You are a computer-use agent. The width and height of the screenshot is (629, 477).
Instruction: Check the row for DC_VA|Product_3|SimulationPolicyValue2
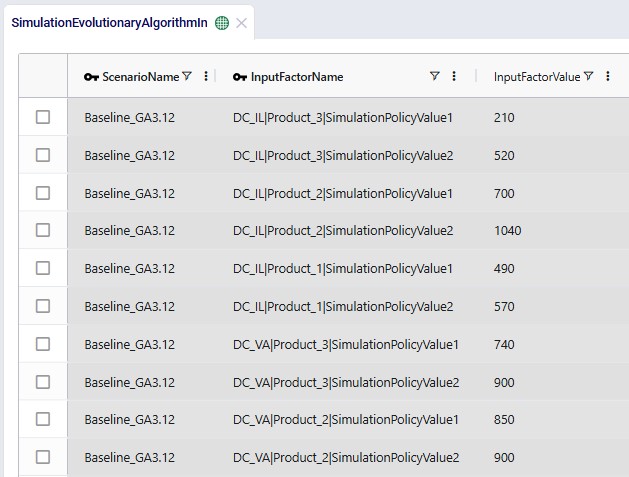43,382
